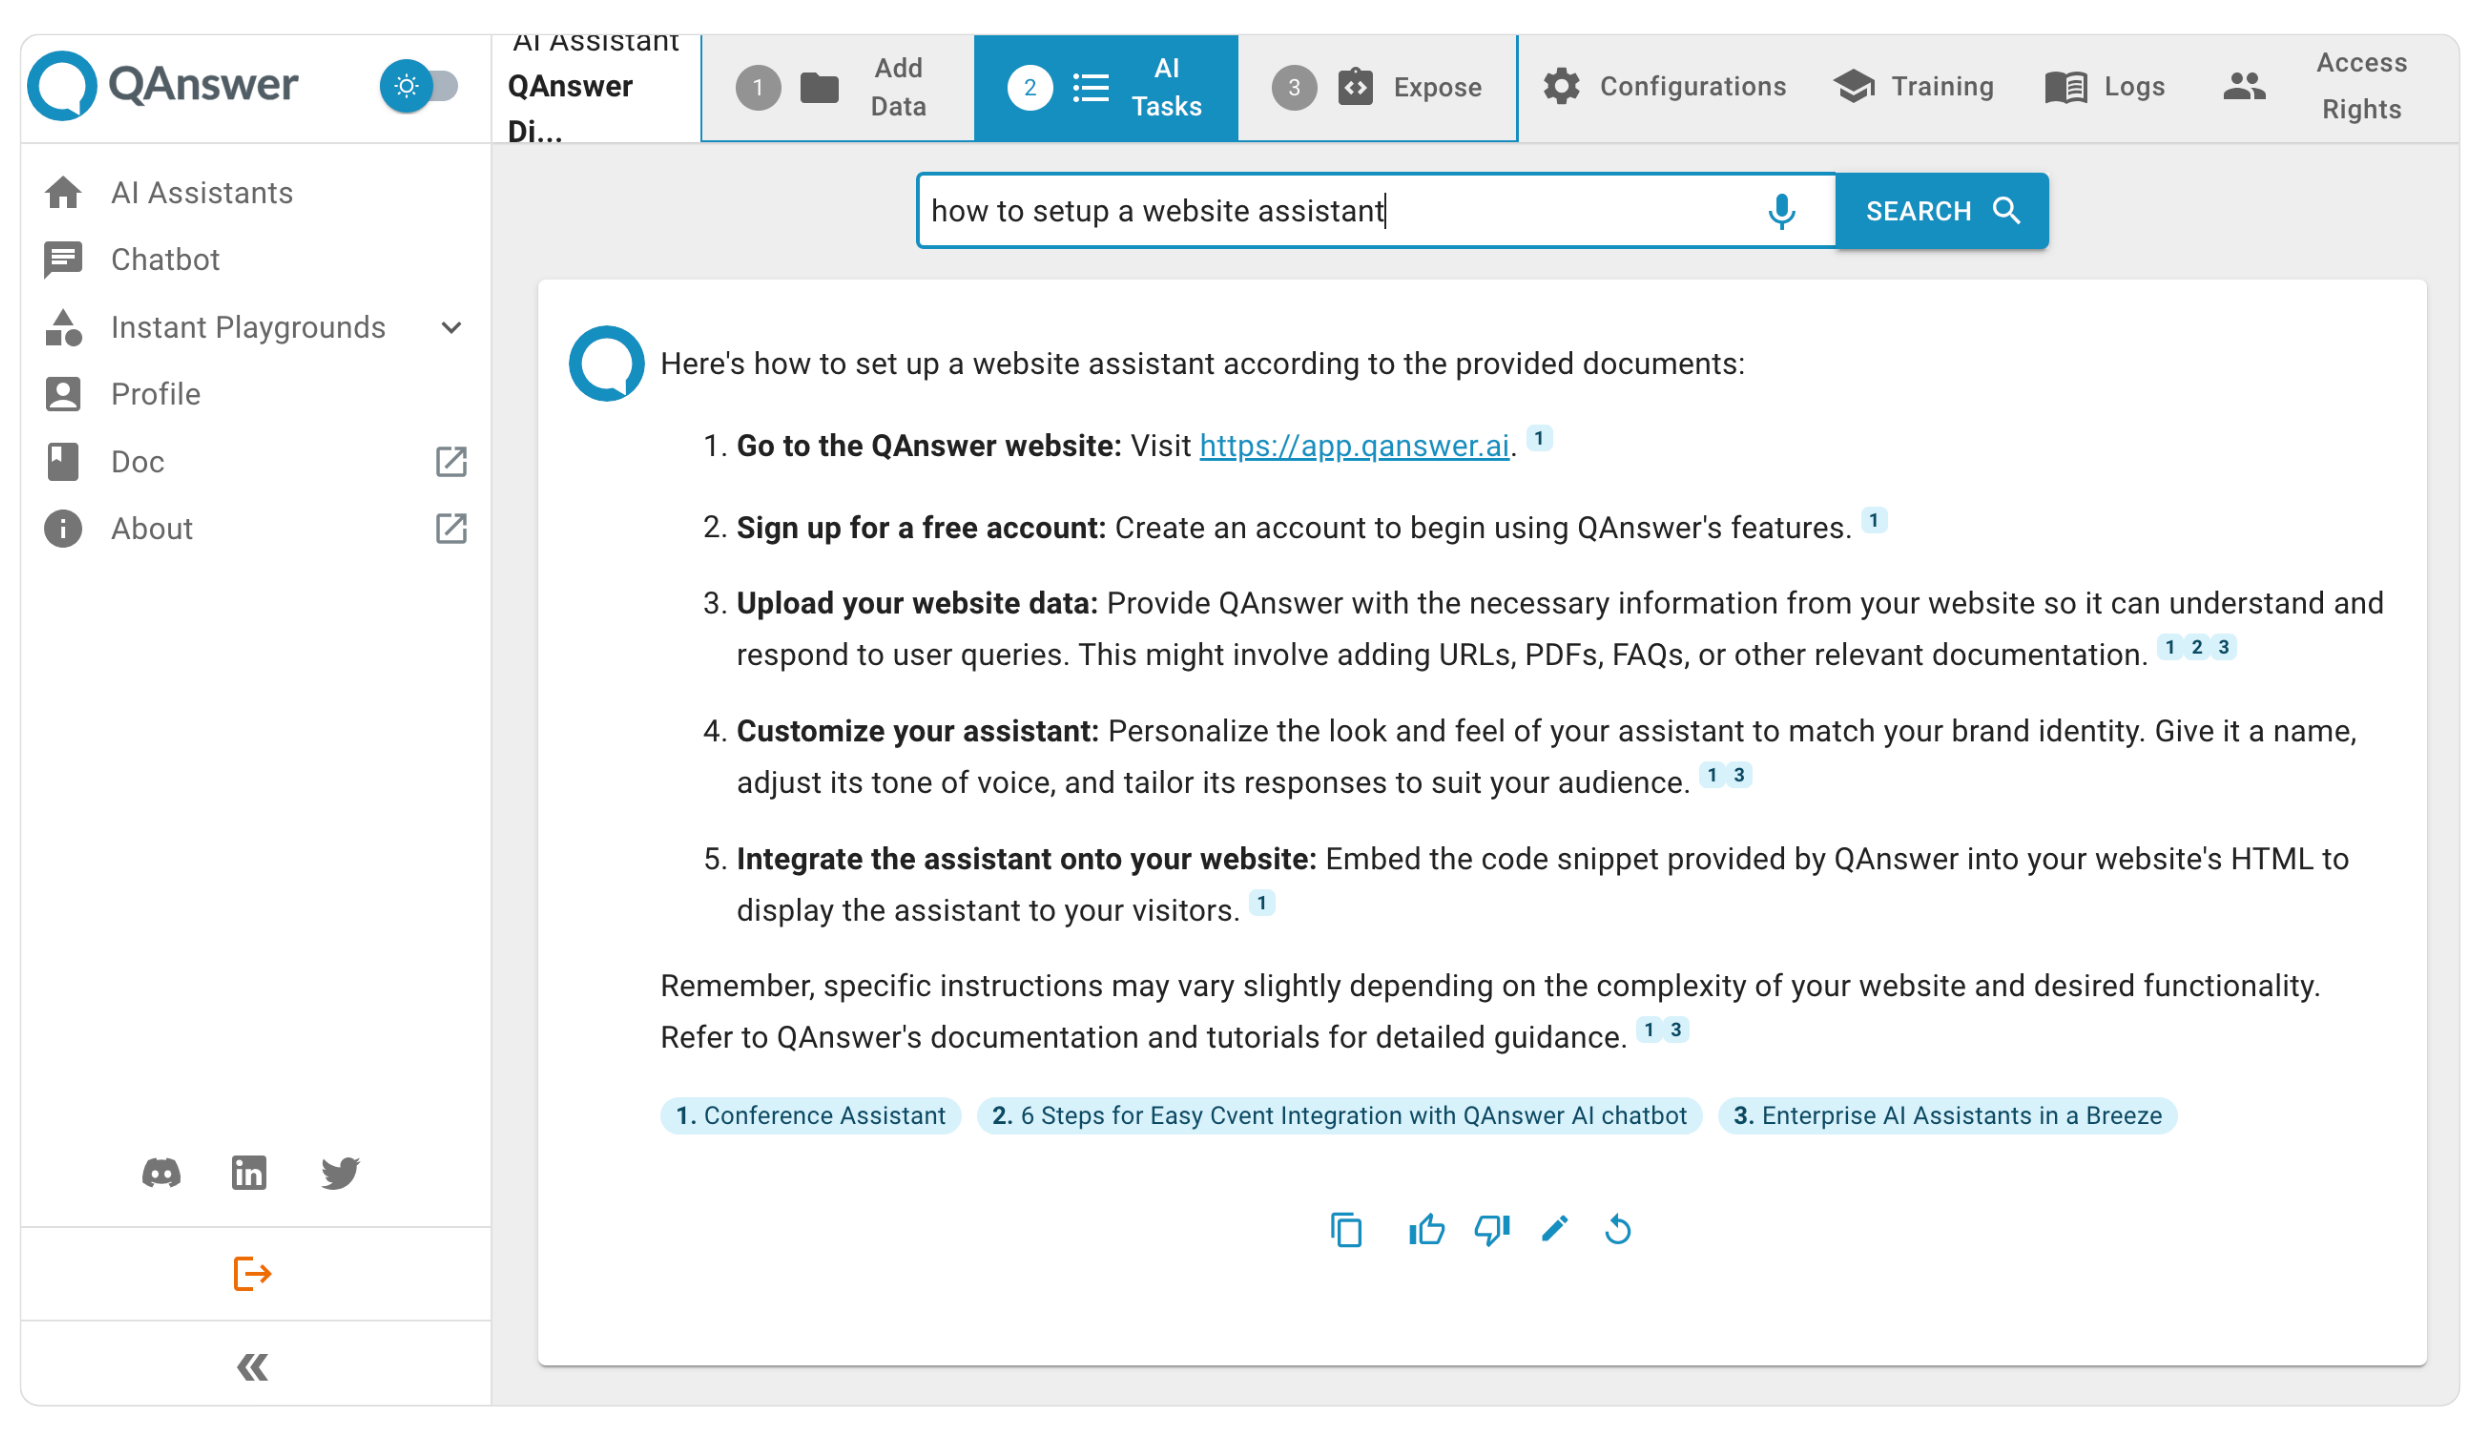2480x1440 pixels.
Task: Click the thumbs up feedback button
Action: (1426, 1229)
